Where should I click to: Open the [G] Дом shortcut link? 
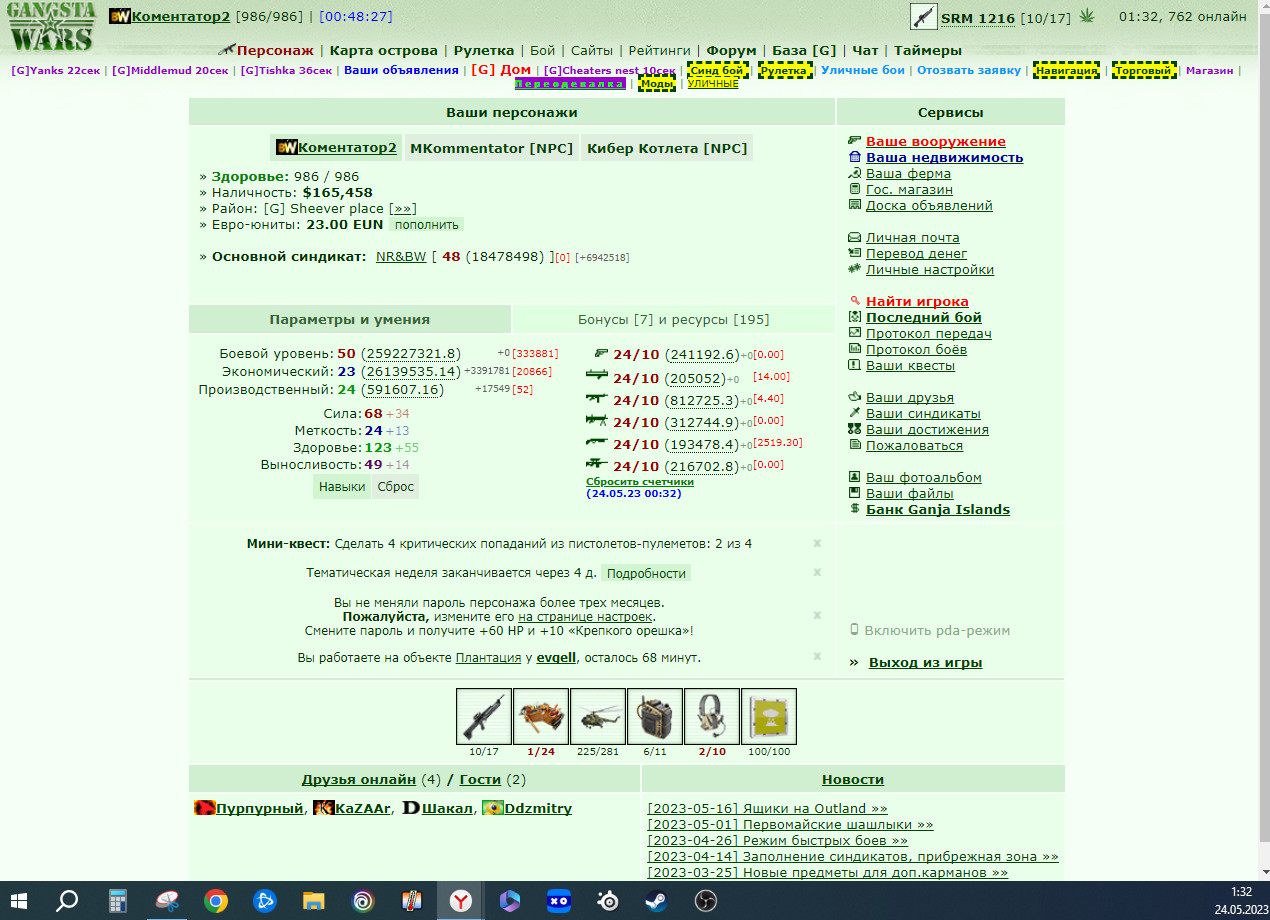[x=501, y=70]
